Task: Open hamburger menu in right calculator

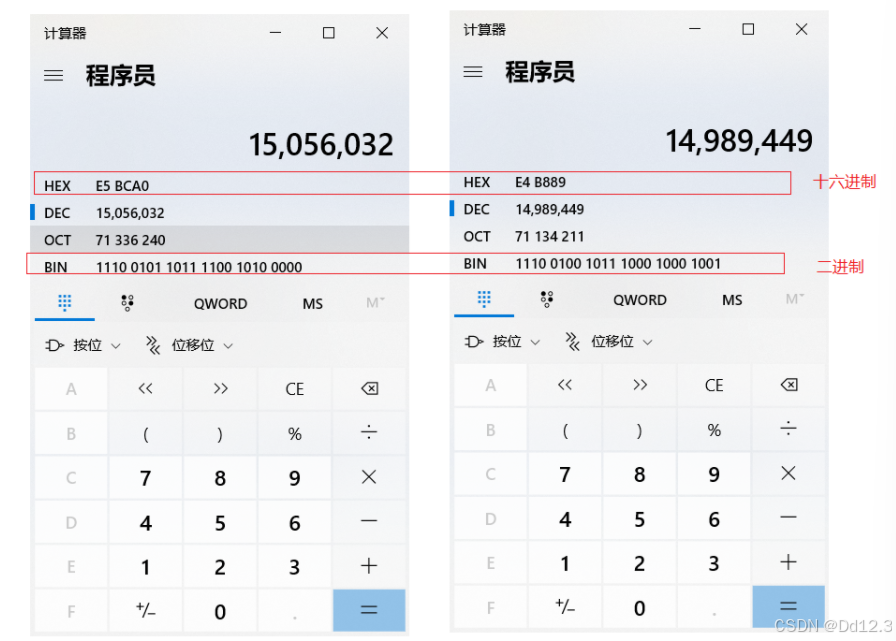Action: click(x=473, y=72)
